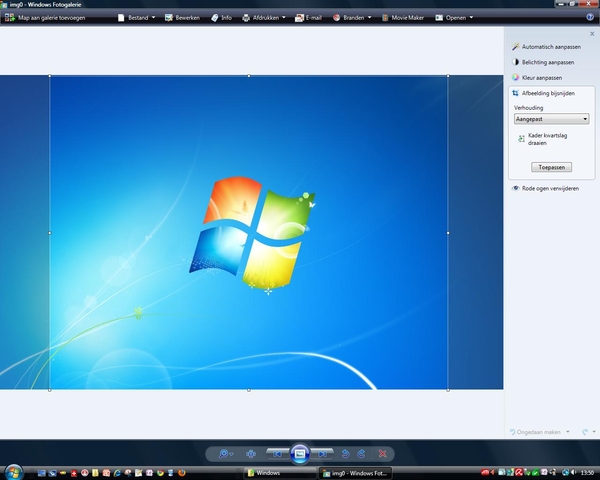Open the Openen menu
This screenshot has width=600, height=480.
click(454, 18)
